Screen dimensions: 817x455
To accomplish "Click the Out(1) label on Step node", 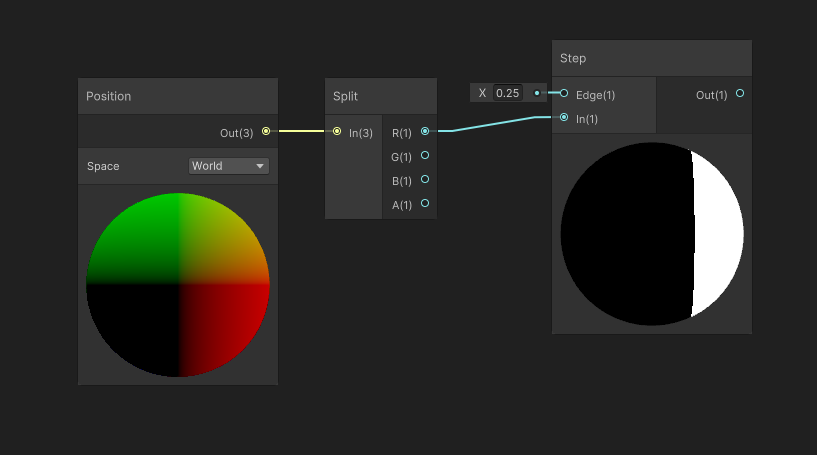I will coord(711,95).
